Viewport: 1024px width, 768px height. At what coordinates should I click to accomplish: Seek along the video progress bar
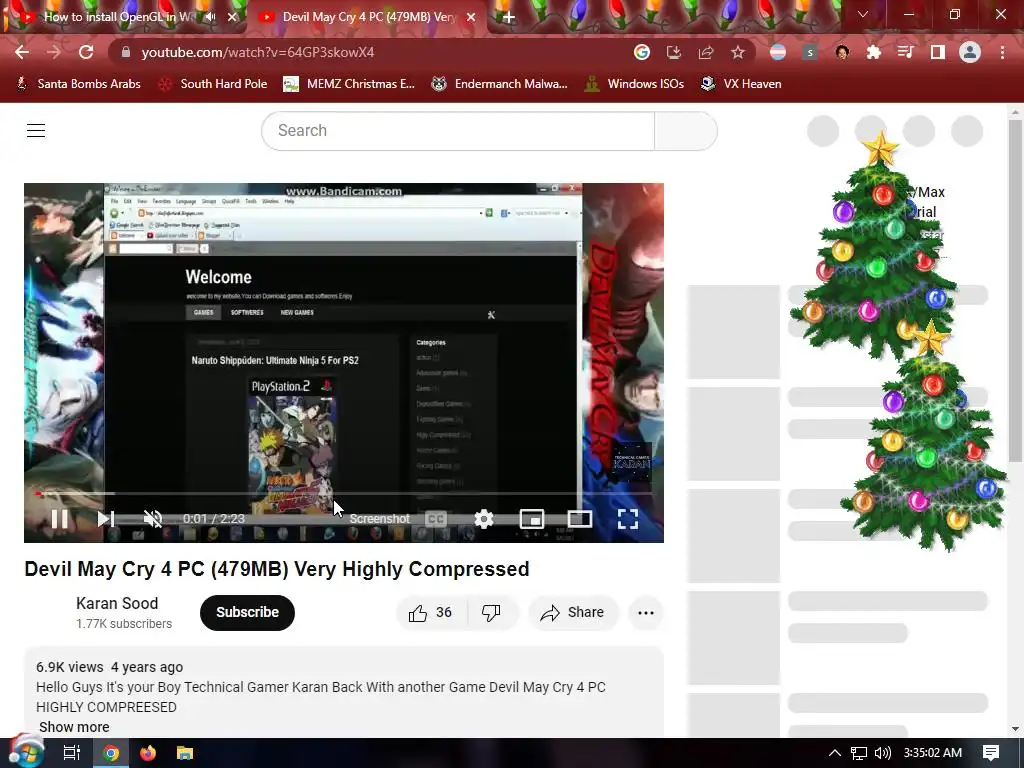[x=344, y=494]
